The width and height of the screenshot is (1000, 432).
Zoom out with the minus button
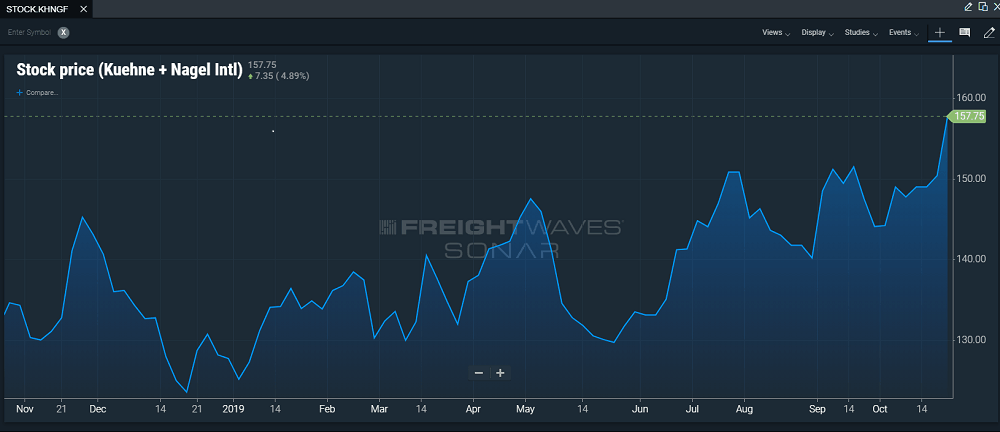point(479,373)
